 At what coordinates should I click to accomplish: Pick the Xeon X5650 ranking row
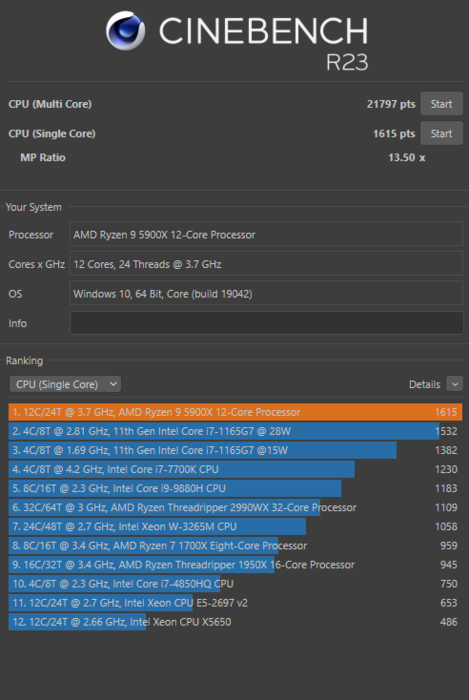click(x=235, y=622)
